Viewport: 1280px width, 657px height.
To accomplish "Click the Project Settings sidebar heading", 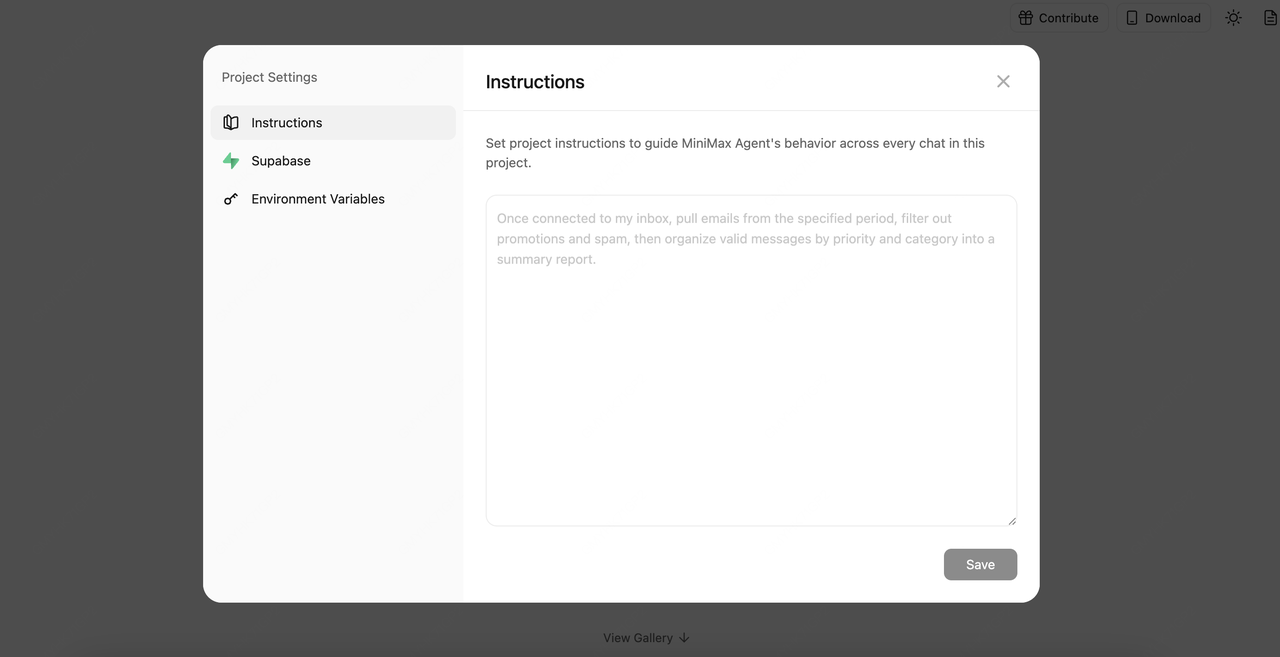I will [x=269, y=77].
